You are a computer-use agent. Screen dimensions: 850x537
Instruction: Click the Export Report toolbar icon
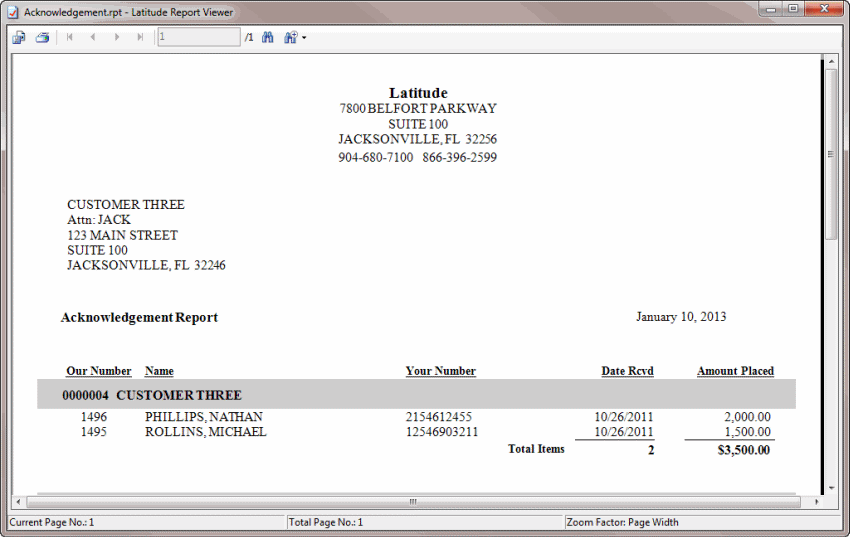click(x=19, y=37)
